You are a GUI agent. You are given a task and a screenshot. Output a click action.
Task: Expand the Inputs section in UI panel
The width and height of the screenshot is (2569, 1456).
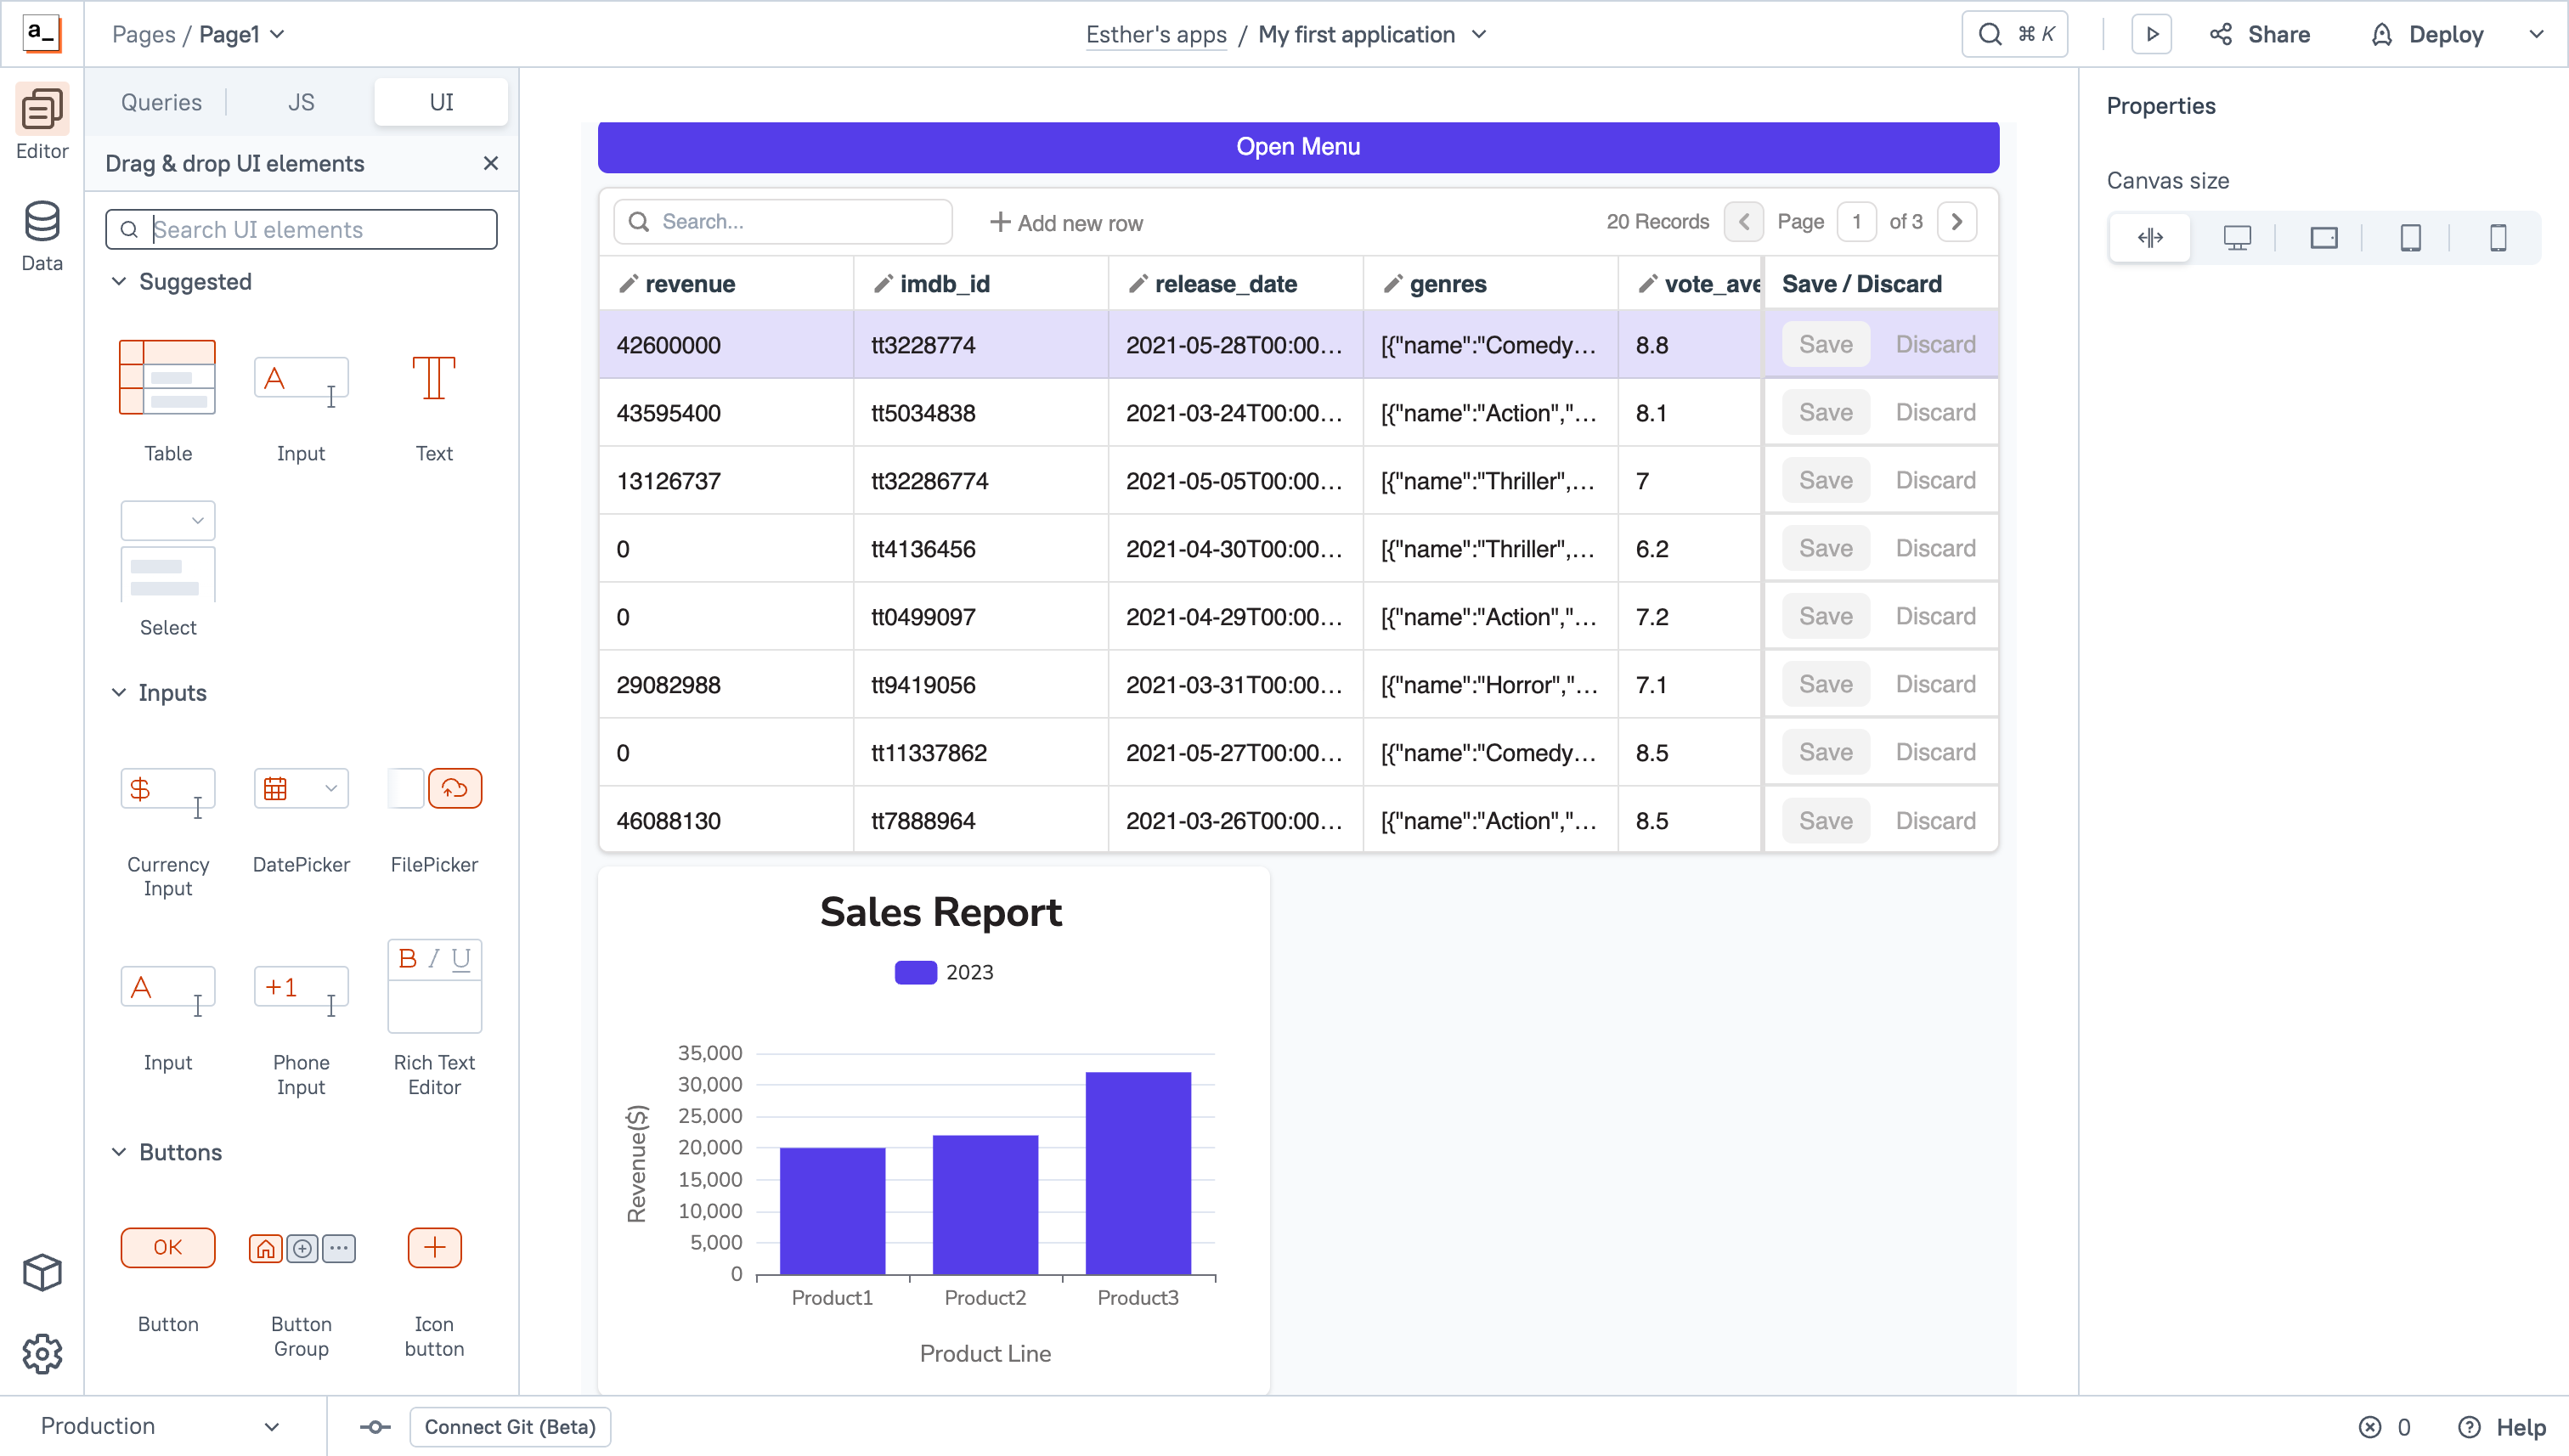pos(171,691)
